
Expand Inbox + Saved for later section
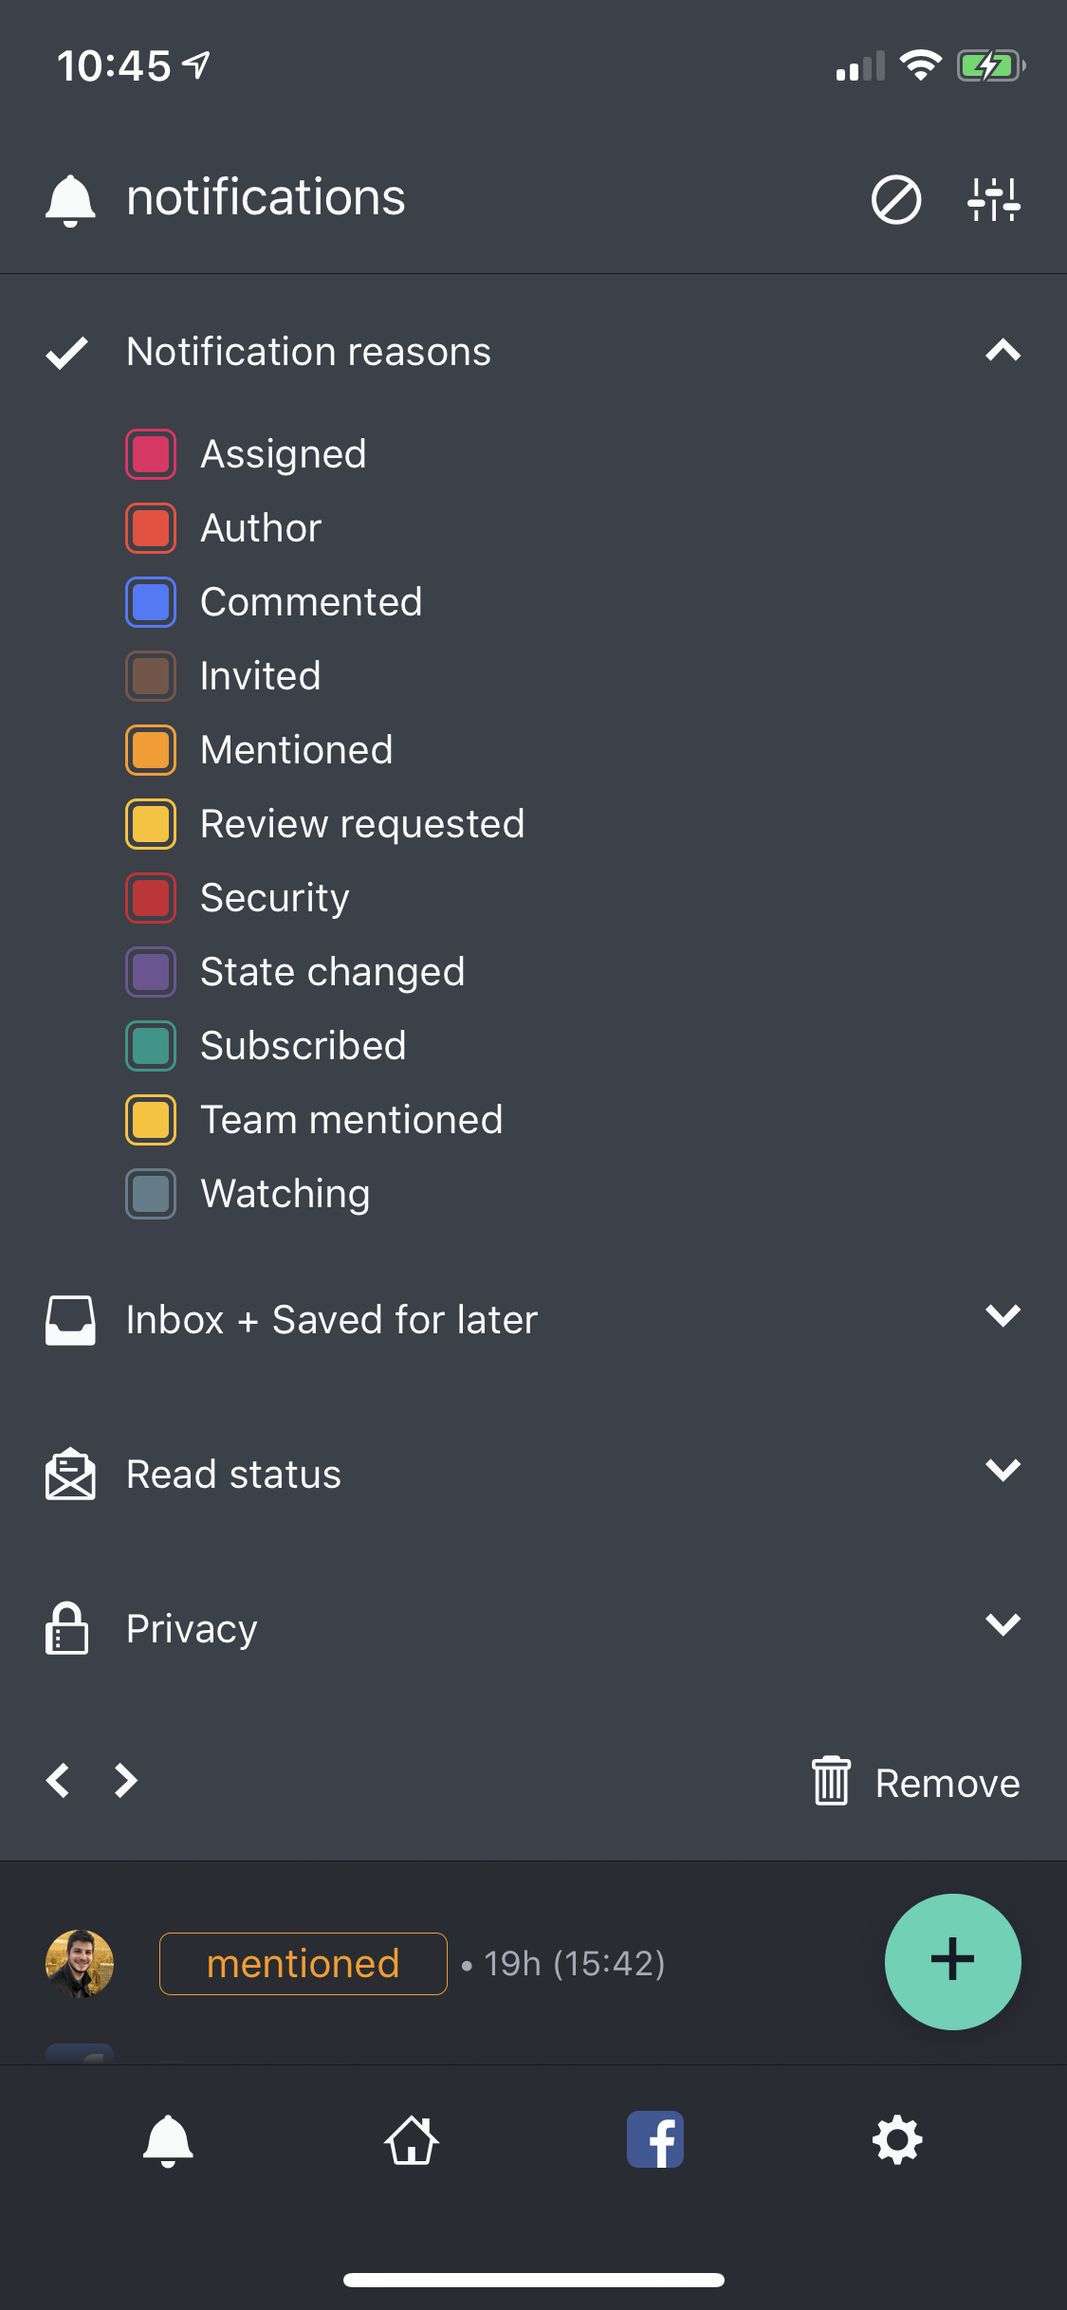click(x=1002, y=1317)
